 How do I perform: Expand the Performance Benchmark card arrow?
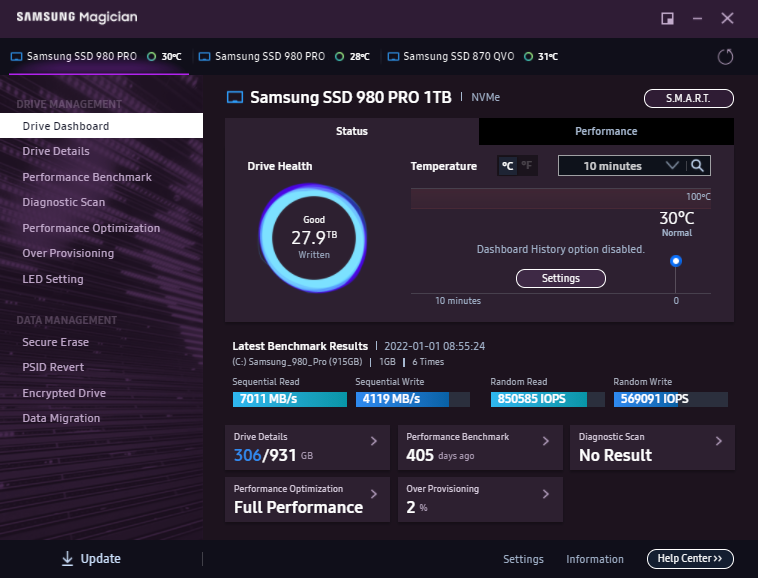tap(546, 441)
